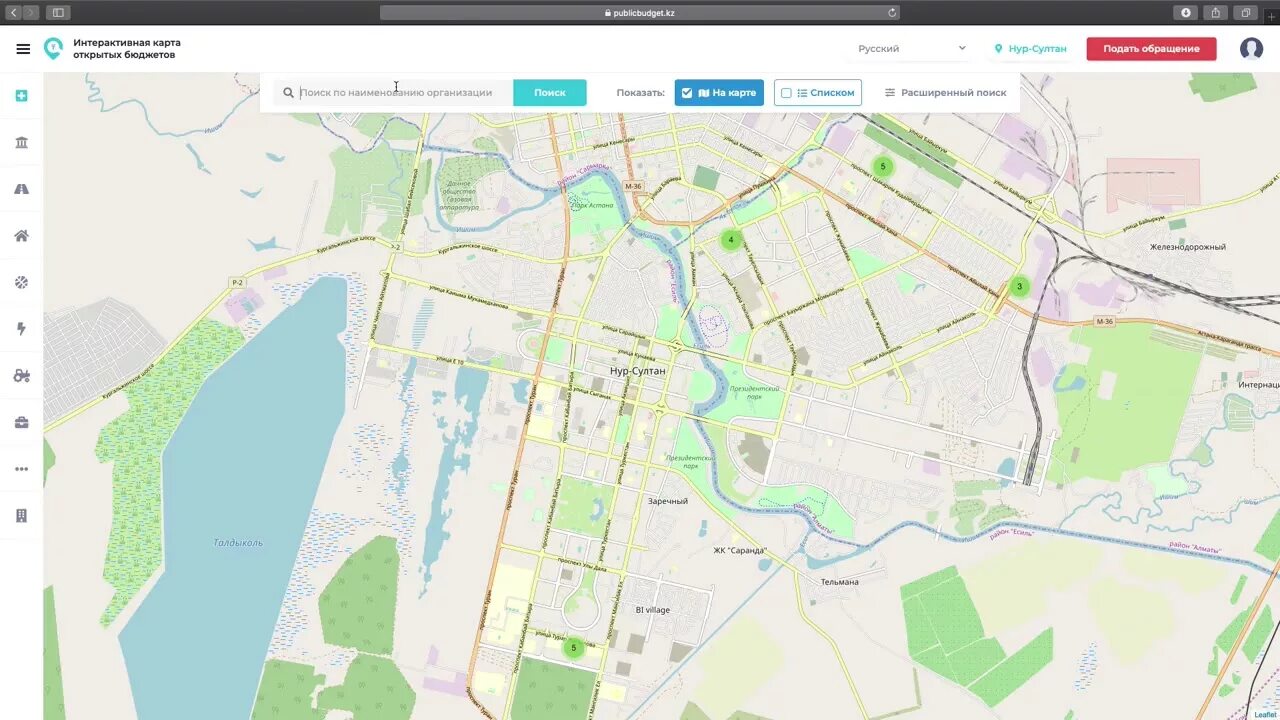This screenshot has height=720, width=1280.
Task: Click browser back arrow
Action: coord(13,12)
